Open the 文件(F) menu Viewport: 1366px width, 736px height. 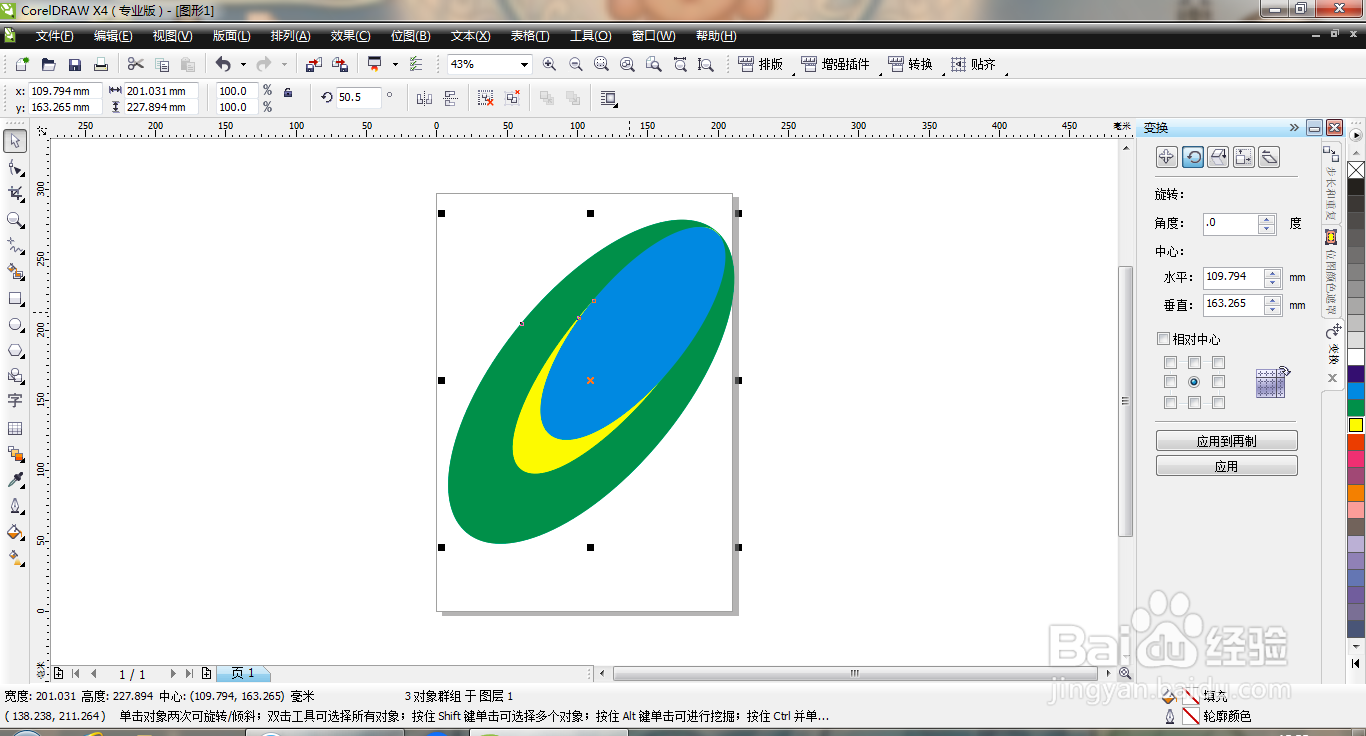pyautogui.click(x=55, y=36)
